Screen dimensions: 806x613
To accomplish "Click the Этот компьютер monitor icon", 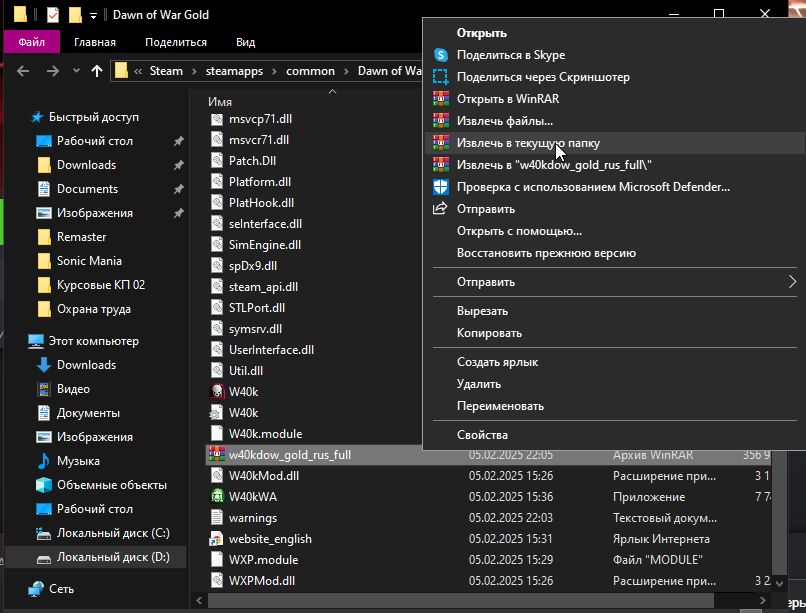I will tap(35, 341).
